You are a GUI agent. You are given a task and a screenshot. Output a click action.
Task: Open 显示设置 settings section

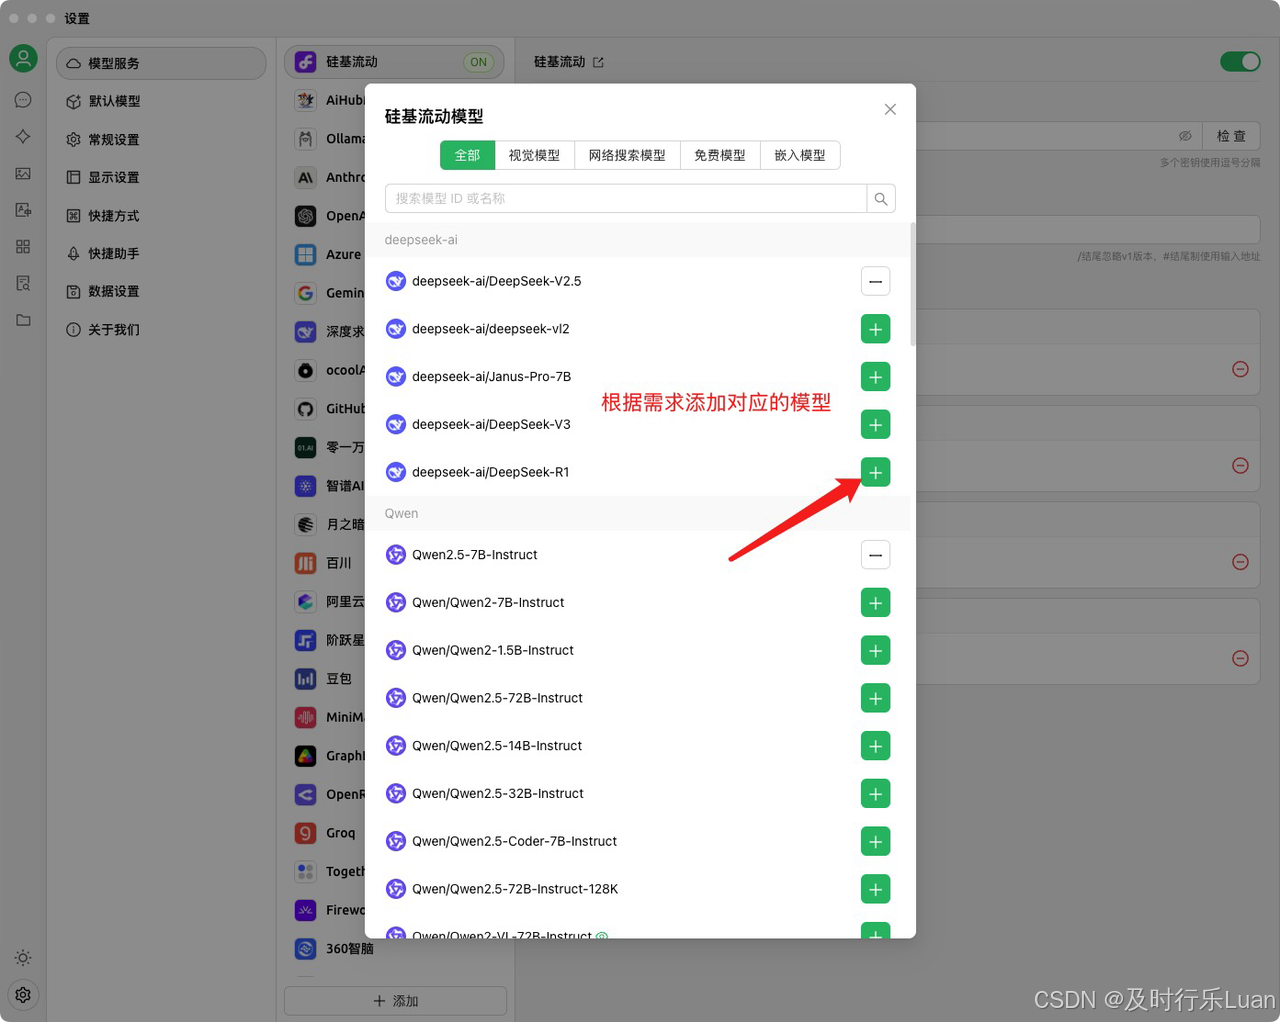(161, 177)
